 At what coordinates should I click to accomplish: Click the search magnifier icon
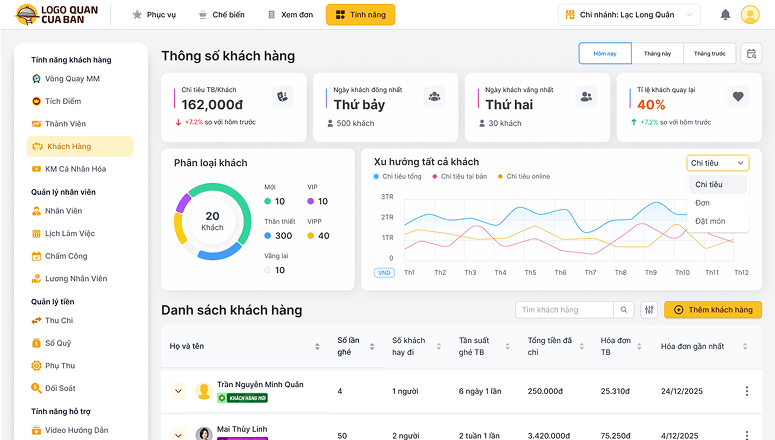(624, 310)
